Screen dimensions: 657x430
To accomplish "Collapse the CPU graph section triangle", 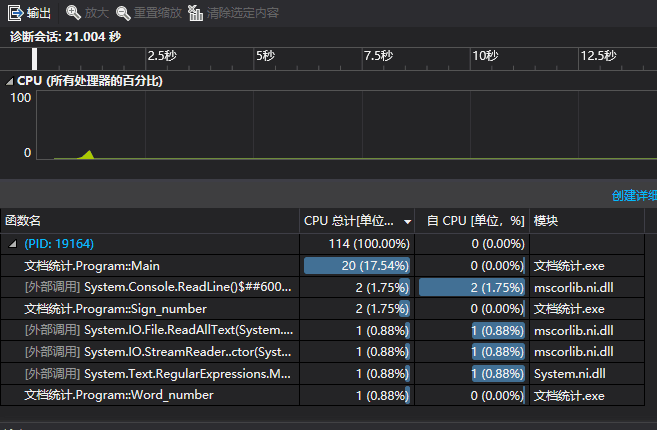I will click(x=10, y=80).
